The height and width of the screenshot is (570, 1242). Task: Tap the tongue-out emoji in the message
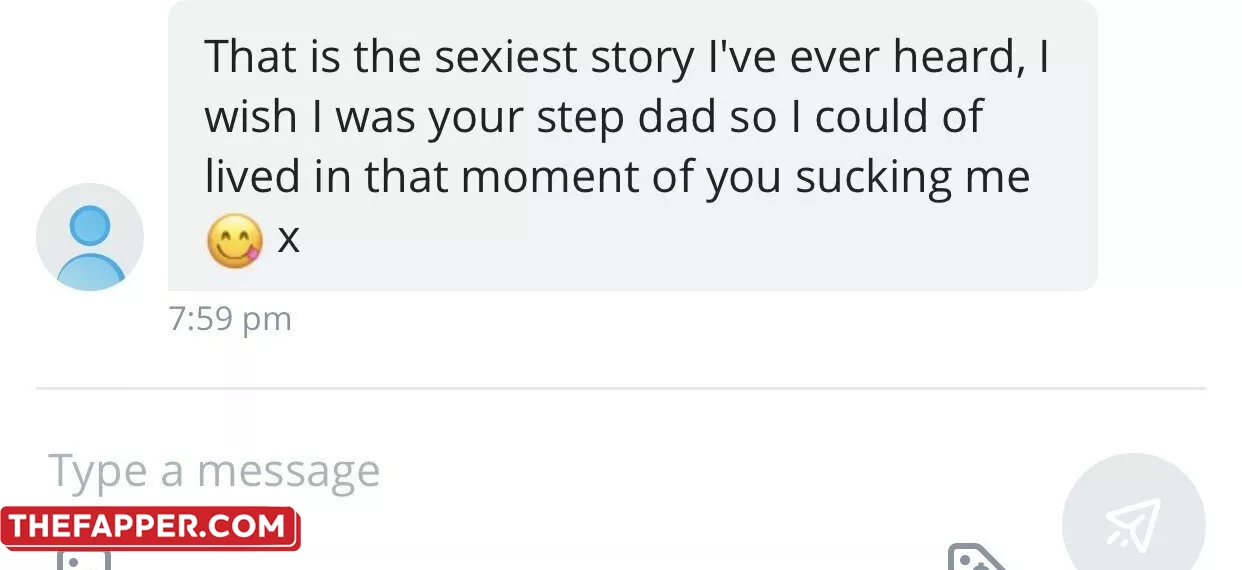point(234,241)
